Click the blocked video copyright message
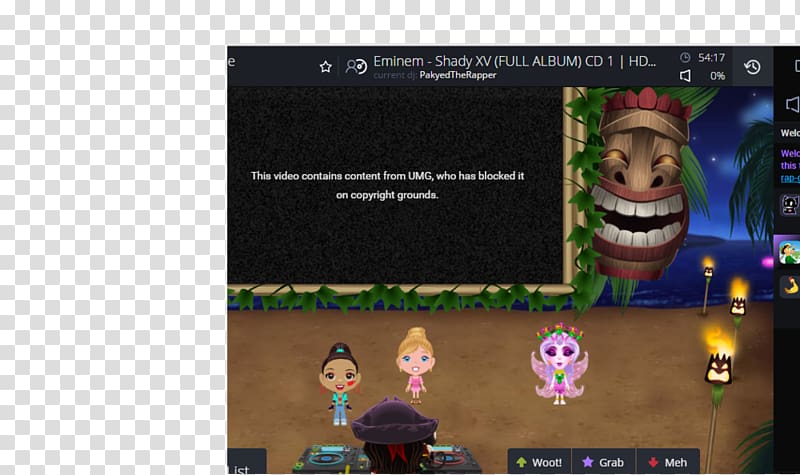The height and width of the screenshot is (475, 800). pos(387,185)
